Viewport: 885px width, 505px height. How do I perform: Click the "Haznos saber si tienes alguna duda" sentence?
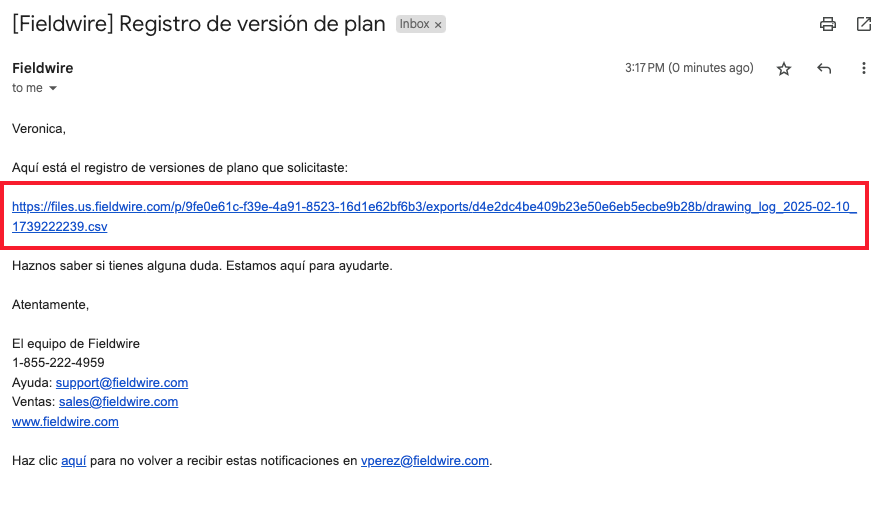click(x=117, y=266)
